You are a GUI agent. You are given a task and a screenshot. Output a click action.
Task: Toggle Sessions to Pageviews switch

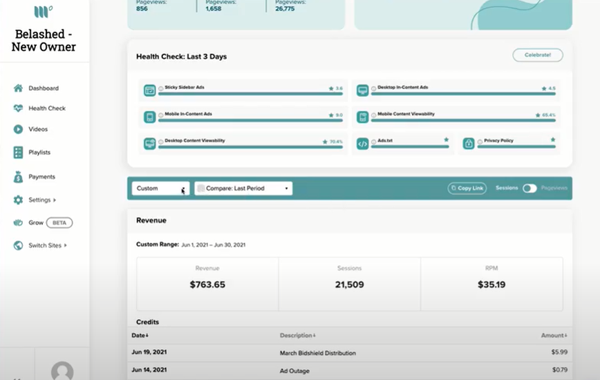[530, 188]
